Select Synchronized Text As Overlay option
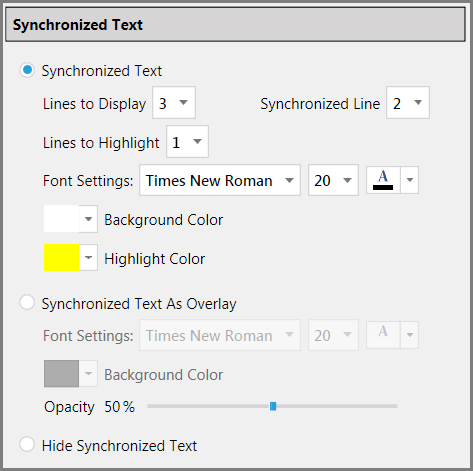 (27, 303)
